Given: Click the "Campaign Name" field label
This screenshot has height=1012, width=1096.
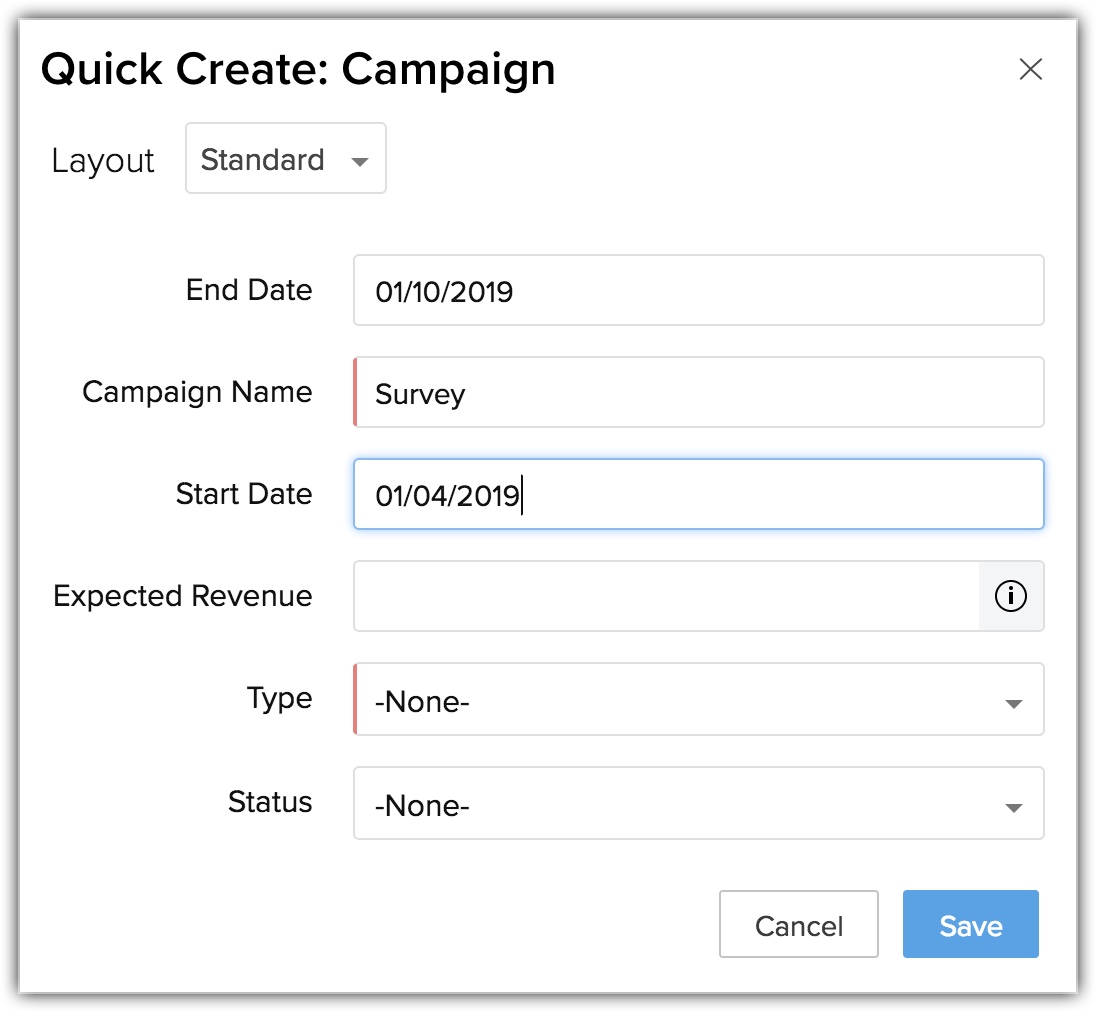Looking at the screenshot, I should pyautogui.click(x=197, y=392).
